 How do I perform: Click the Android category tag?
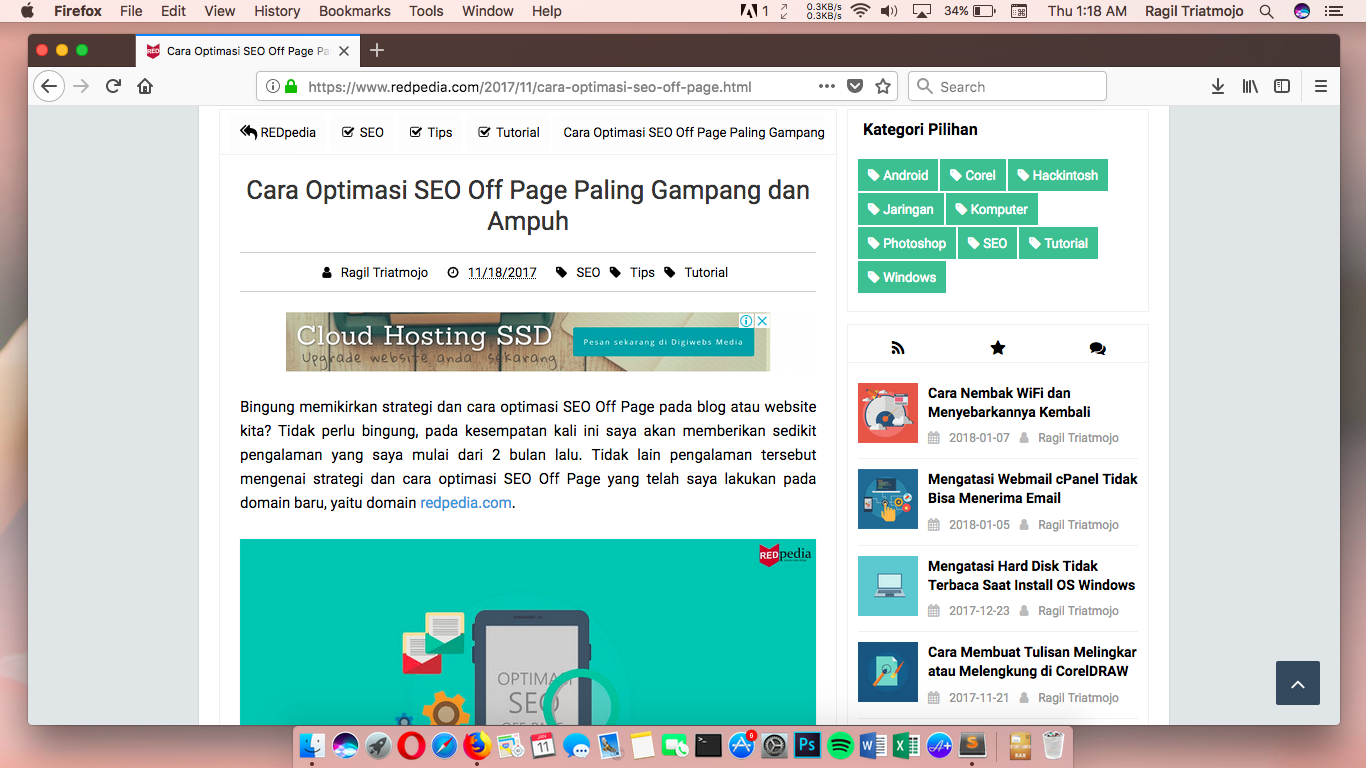point(897,174)
